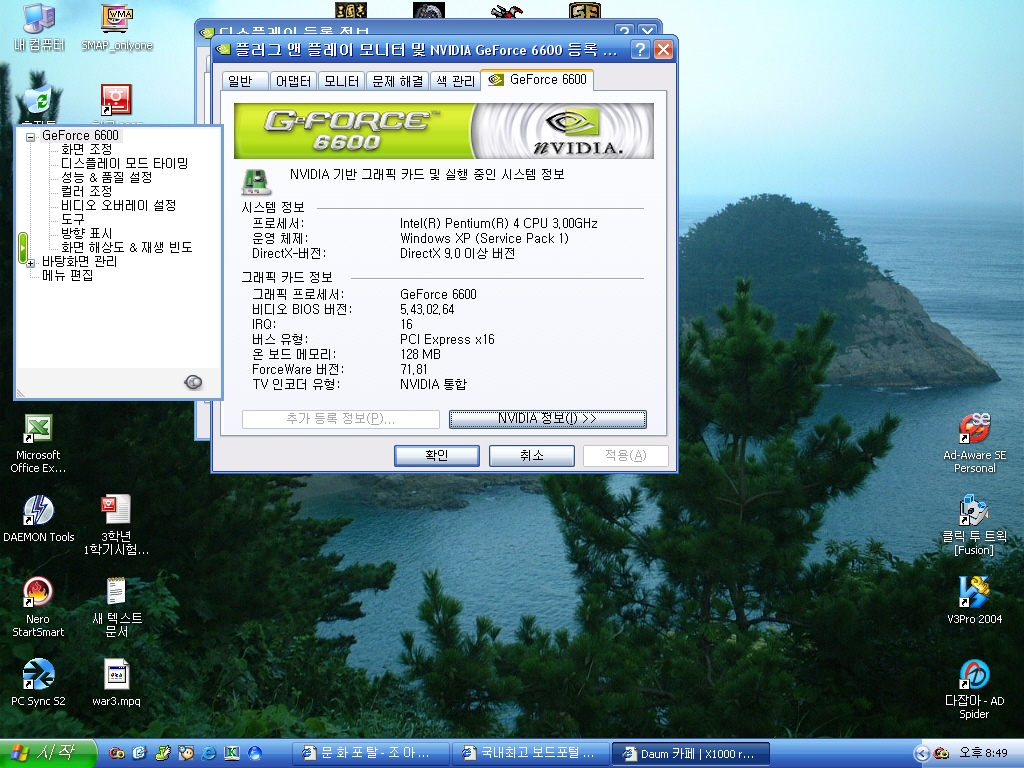
Task: Click the help question mark button in title bar
Action: click(x=641, y=50)
